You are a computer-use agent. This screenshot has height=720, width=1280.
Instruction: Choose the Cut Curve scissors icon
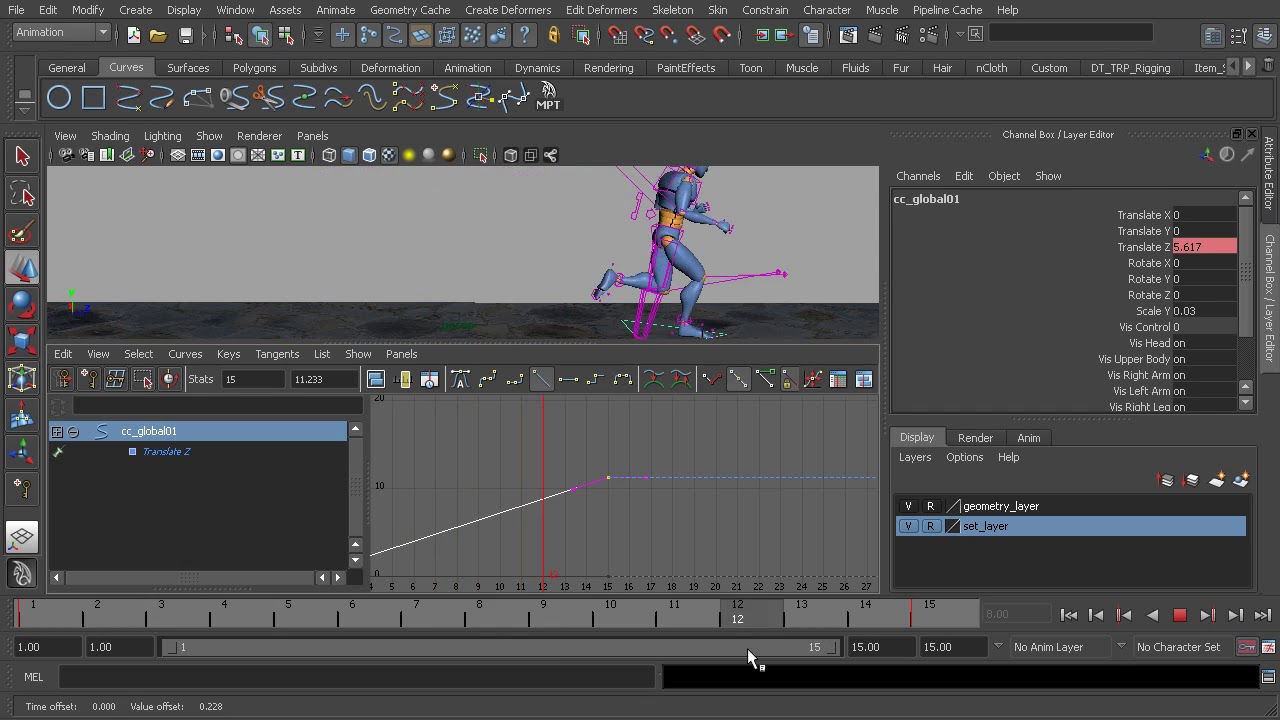[x=268, y=98]
